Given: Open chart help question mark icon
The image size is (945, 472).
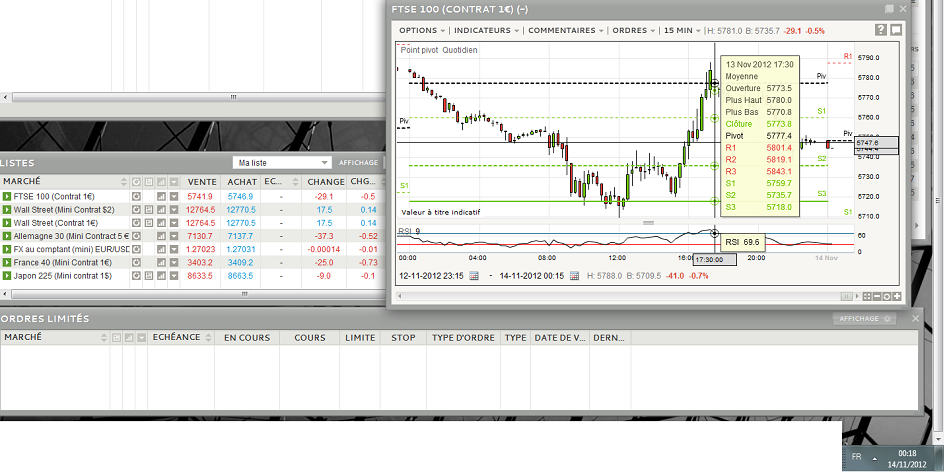Looking at the screenshot, I should coord(881,30).
